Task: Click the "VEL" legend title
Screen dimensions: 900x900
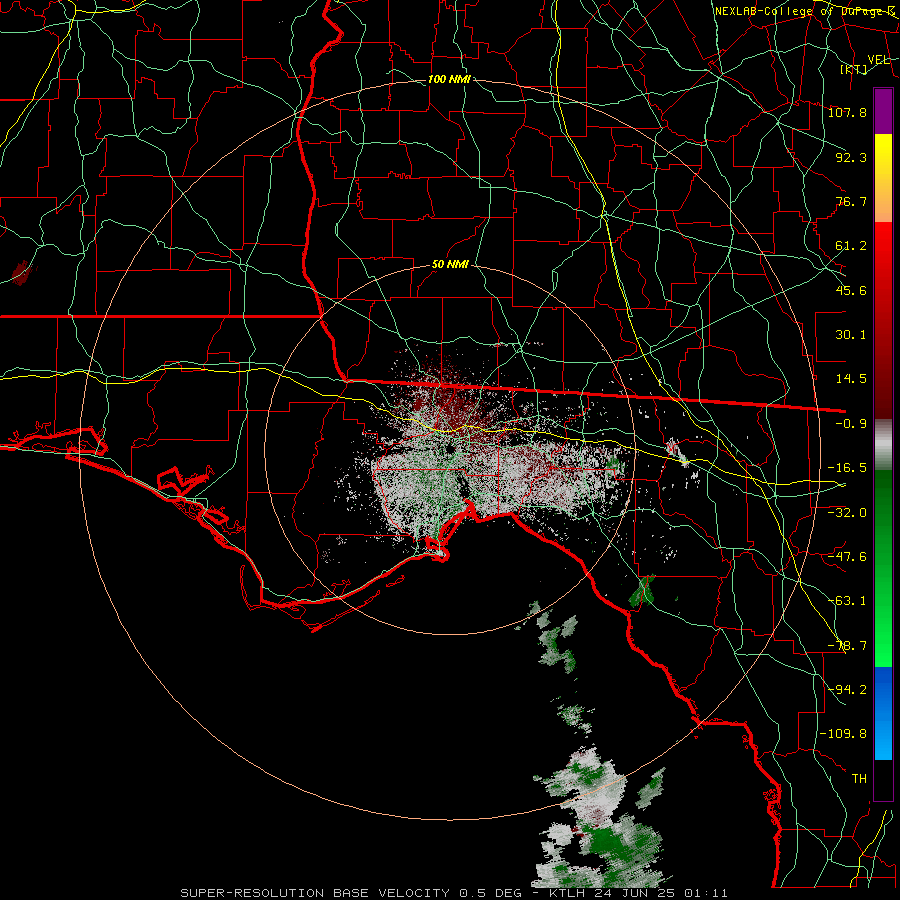Action: pyautogui.click(x=878, y=60)
